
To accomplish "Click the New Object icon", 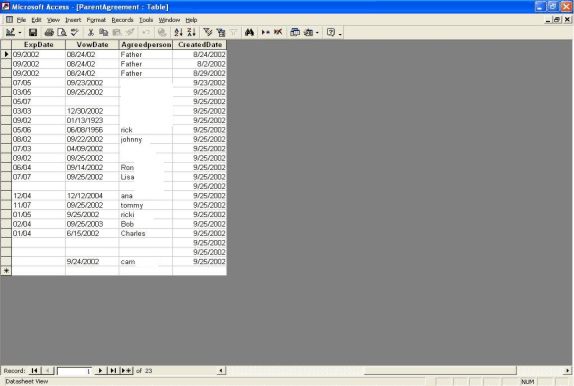I will point(308,33).
